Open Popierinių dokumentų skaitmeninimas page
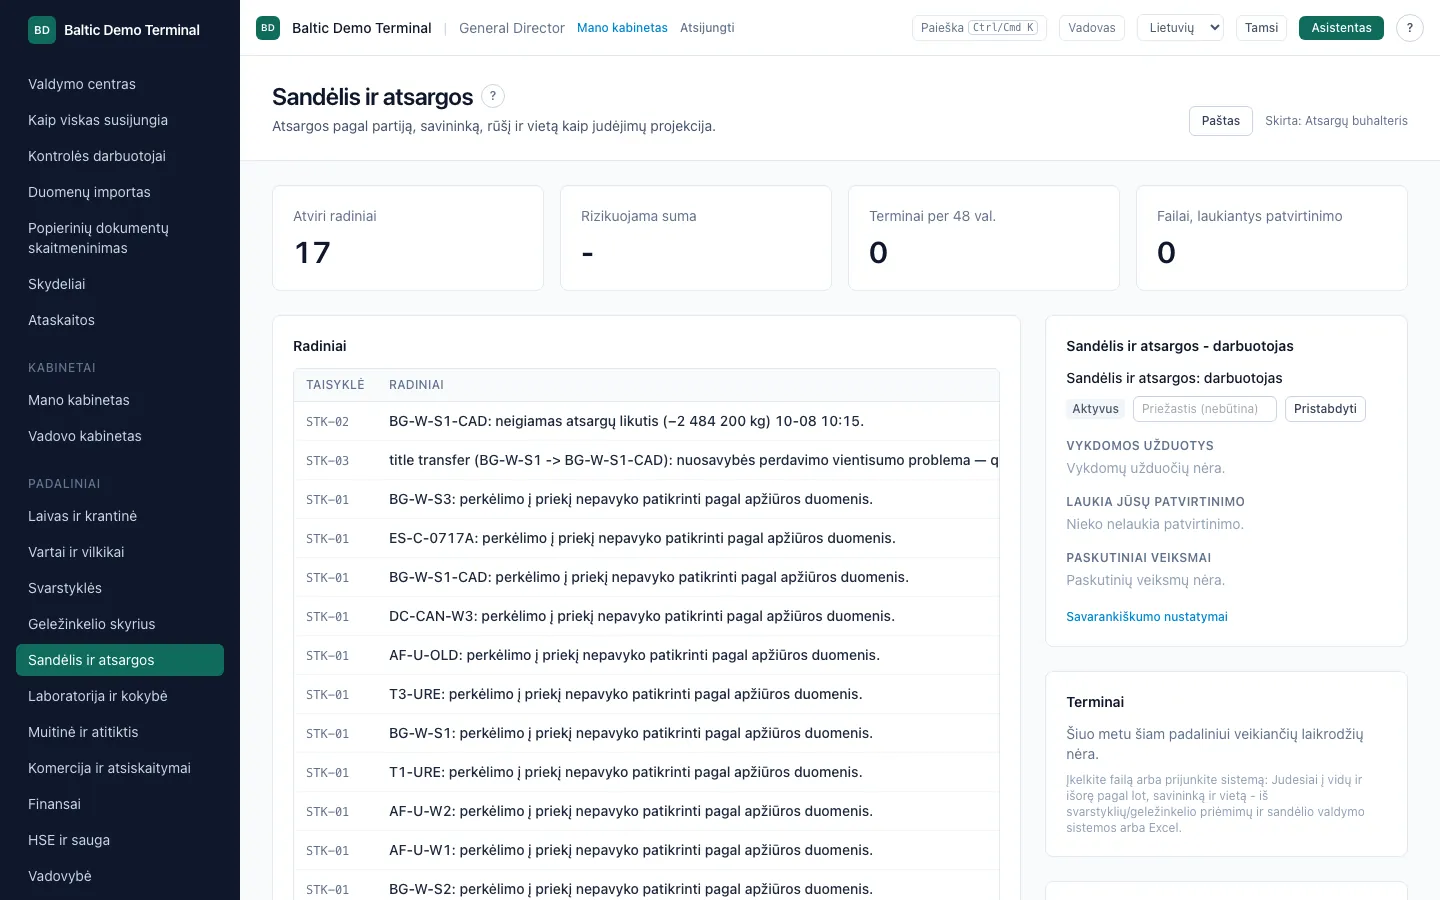The width and height of the screenshot is (1440, 900). click(120, 238)
